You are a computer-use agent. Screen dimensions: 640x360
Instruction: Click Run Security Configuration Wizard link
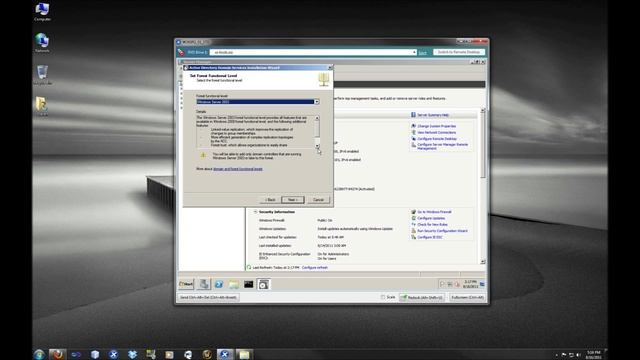442,231
